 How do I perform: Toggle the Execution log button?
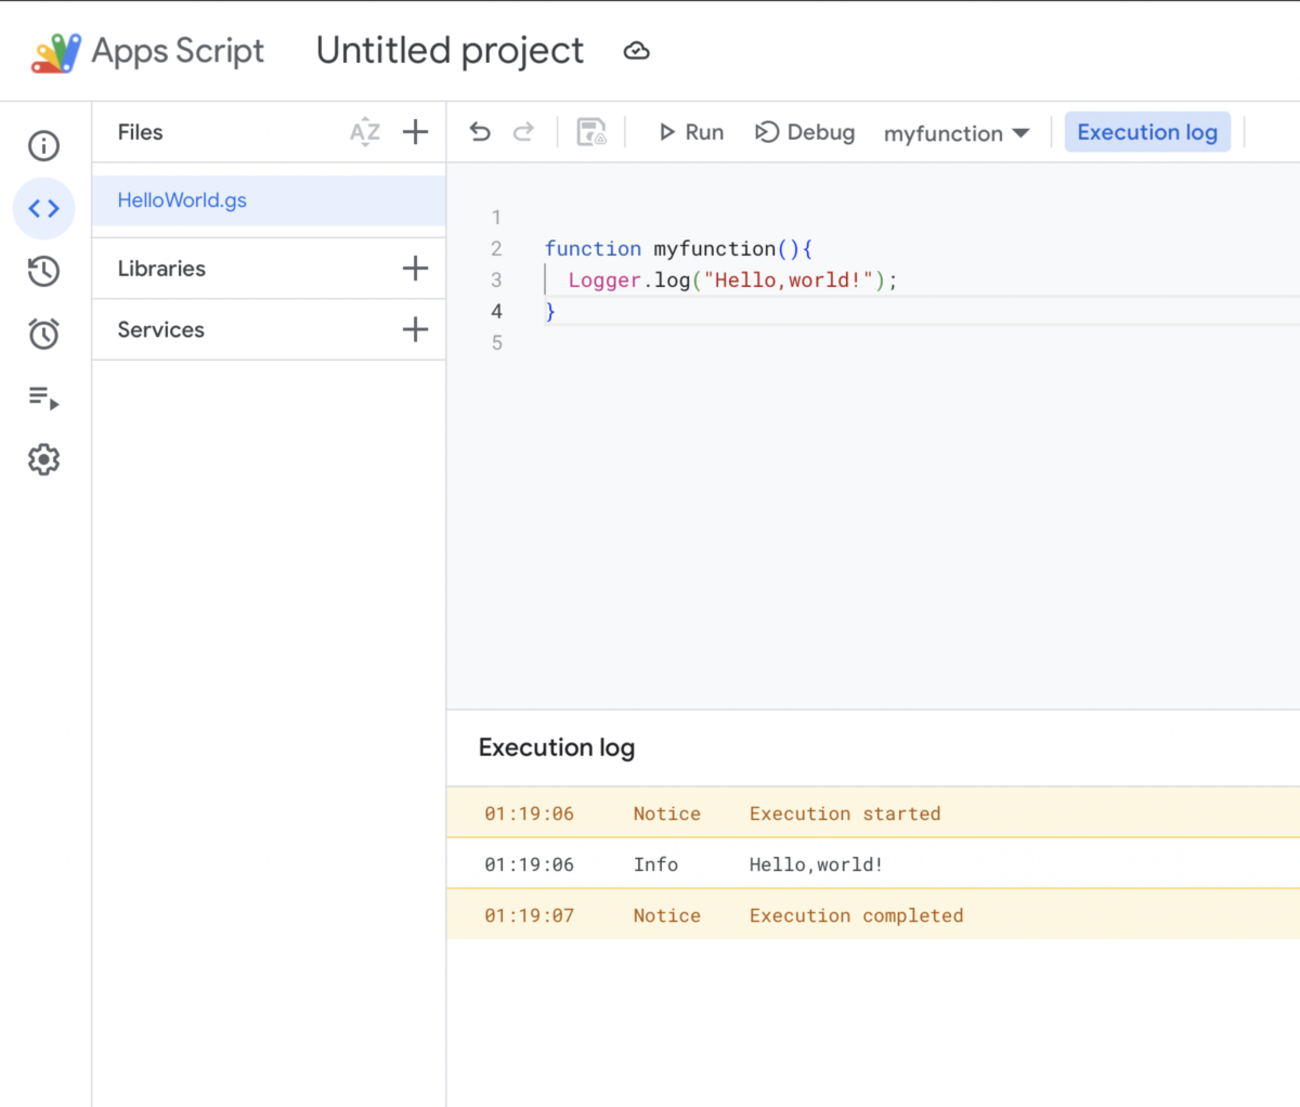pyautogui.click(x=1147, y=132)
